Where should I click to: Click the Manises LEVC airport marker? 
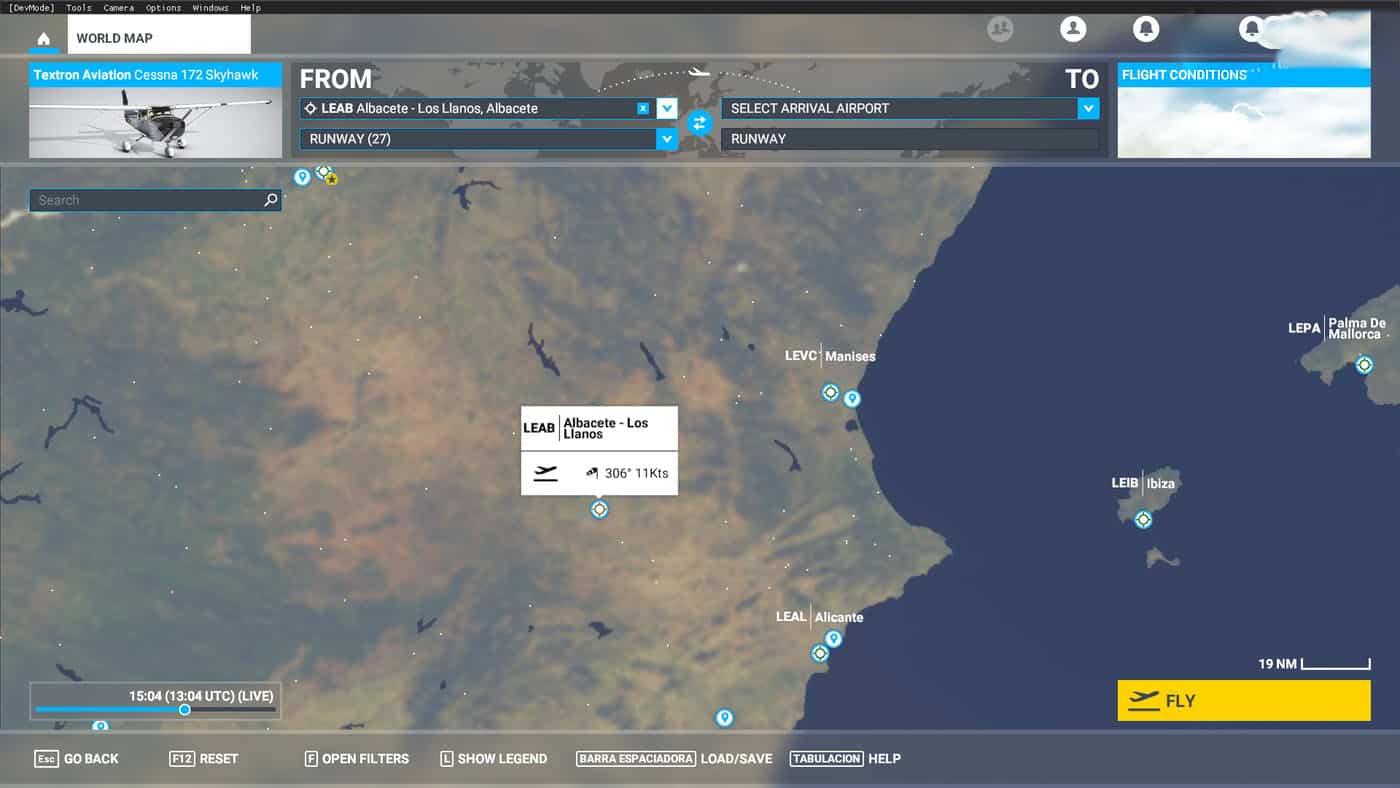pos(830,392)
